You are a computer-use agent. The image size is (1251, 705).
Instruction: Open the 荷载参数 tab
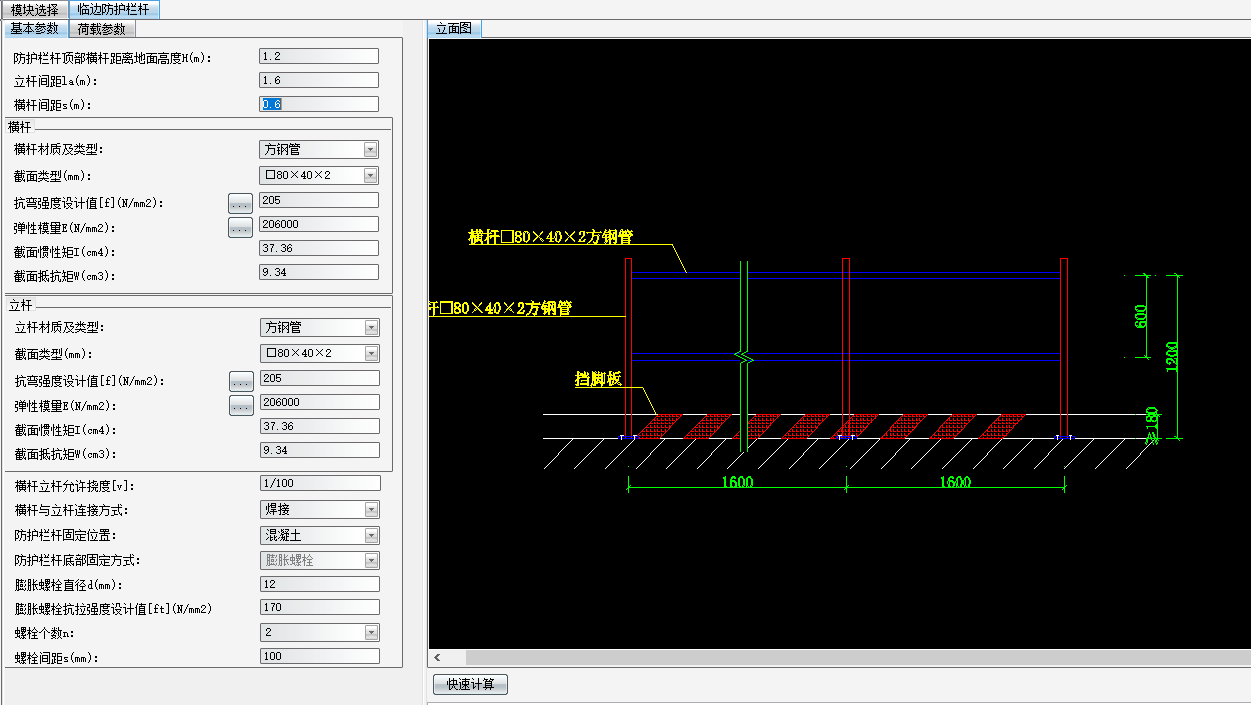tap(101, 29)
